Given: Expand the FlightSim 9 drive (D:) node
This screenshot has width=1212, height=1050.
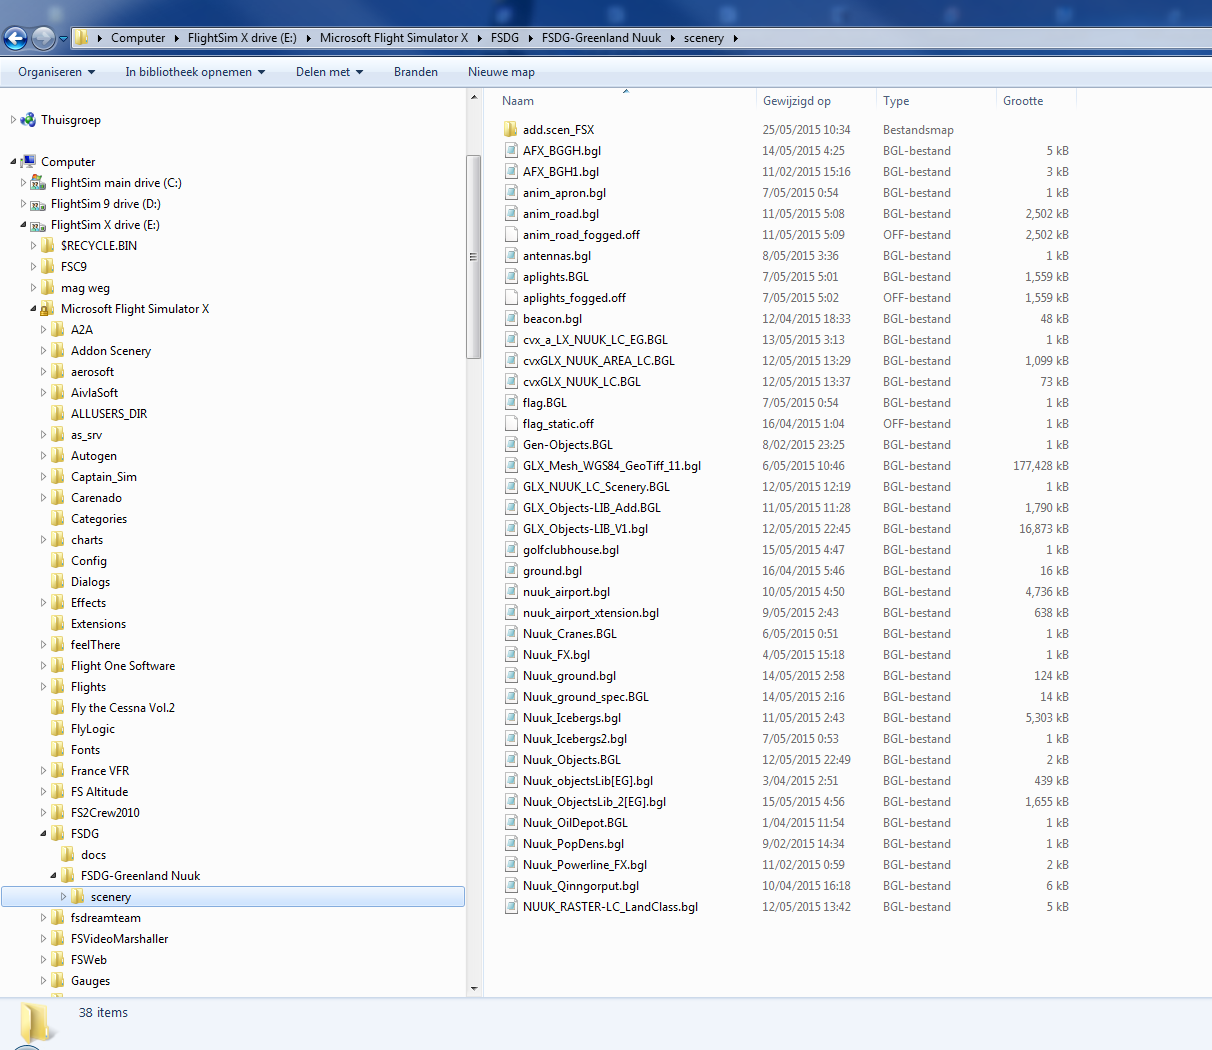Looking at the screenshot, I should click(x=23, y=204).
